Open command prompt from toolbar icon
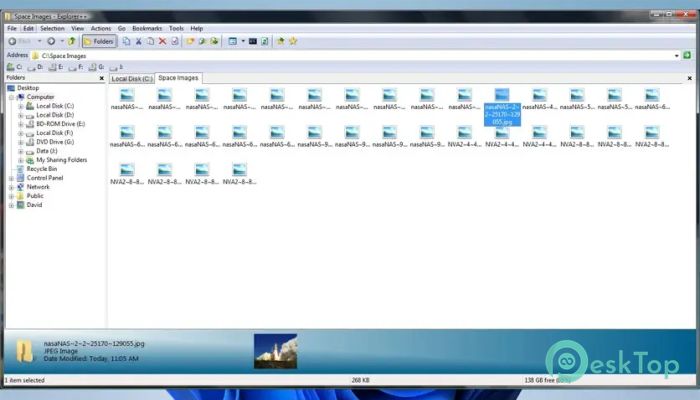Screen dimensions: 700x400 [x=253, y=41]
